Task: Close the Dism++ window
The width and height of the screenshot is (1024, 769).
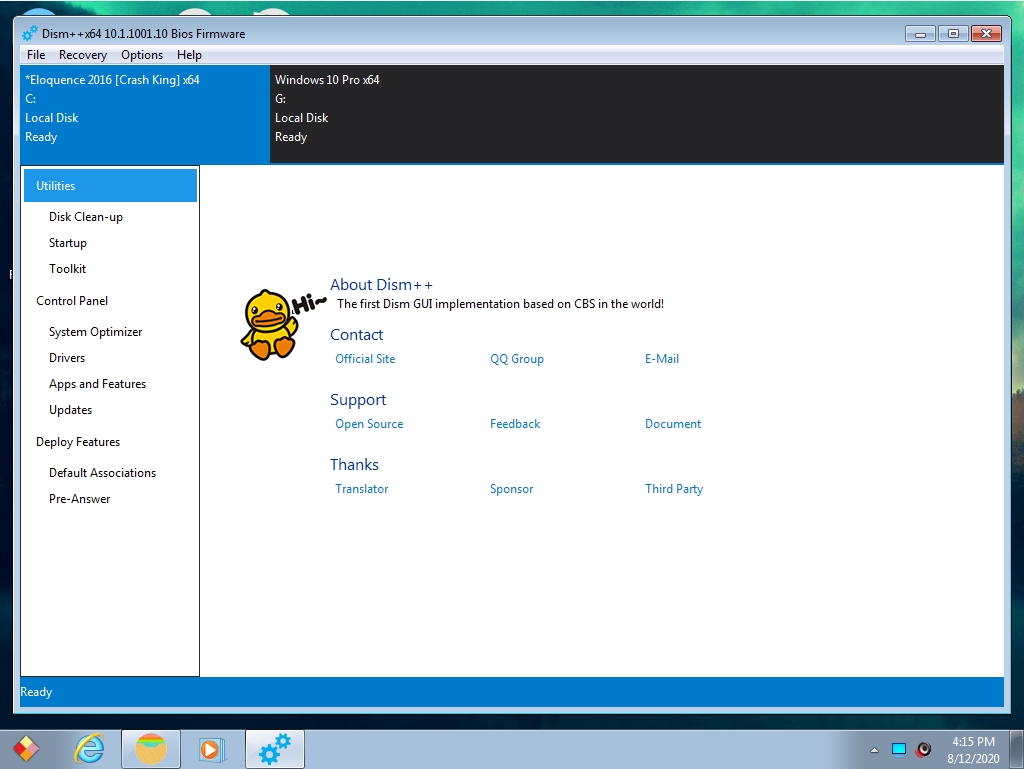Action: coord(987,33)
